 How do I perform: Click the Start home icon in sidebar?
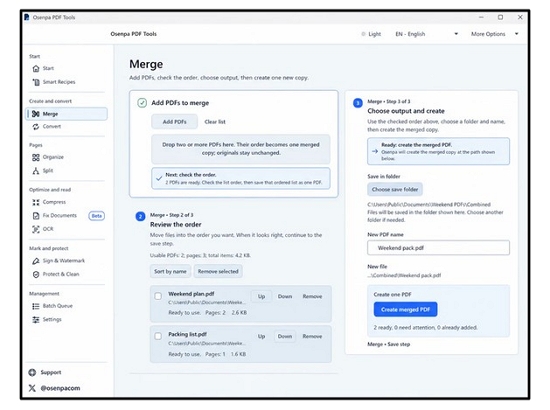coord(36,68)
